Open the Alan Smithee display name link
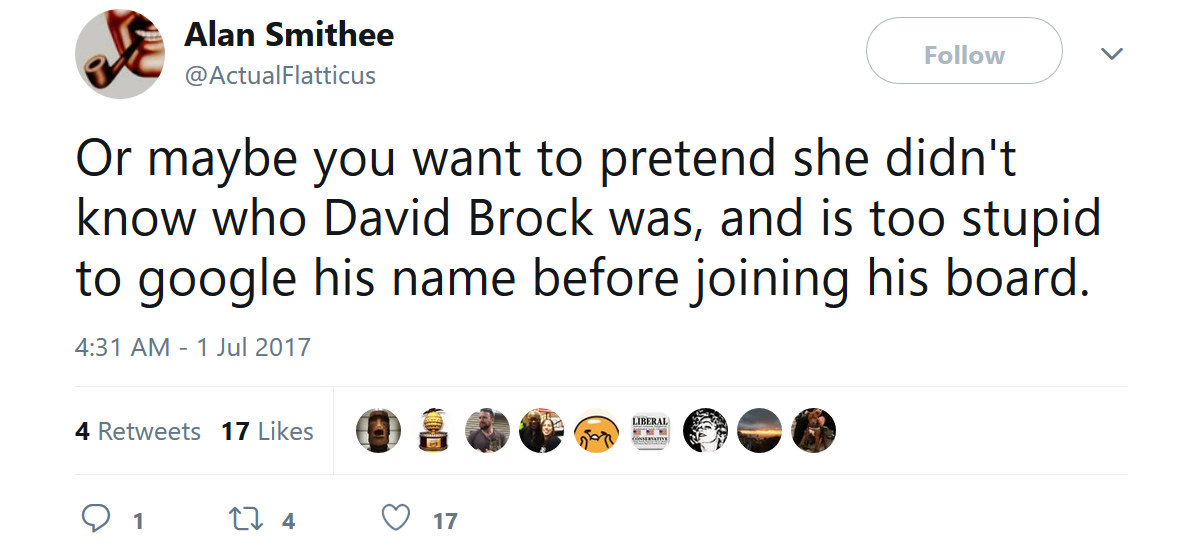Screen dimensions: 1202x542 pos(289,35)
